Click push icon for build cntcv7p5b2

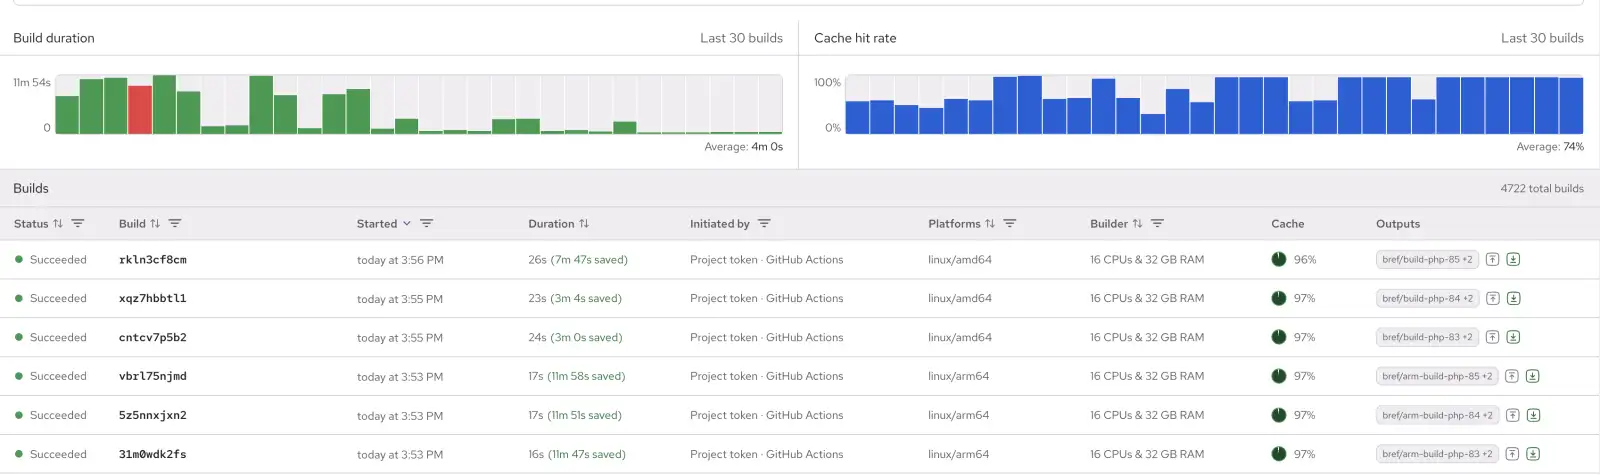[1492, 337]
